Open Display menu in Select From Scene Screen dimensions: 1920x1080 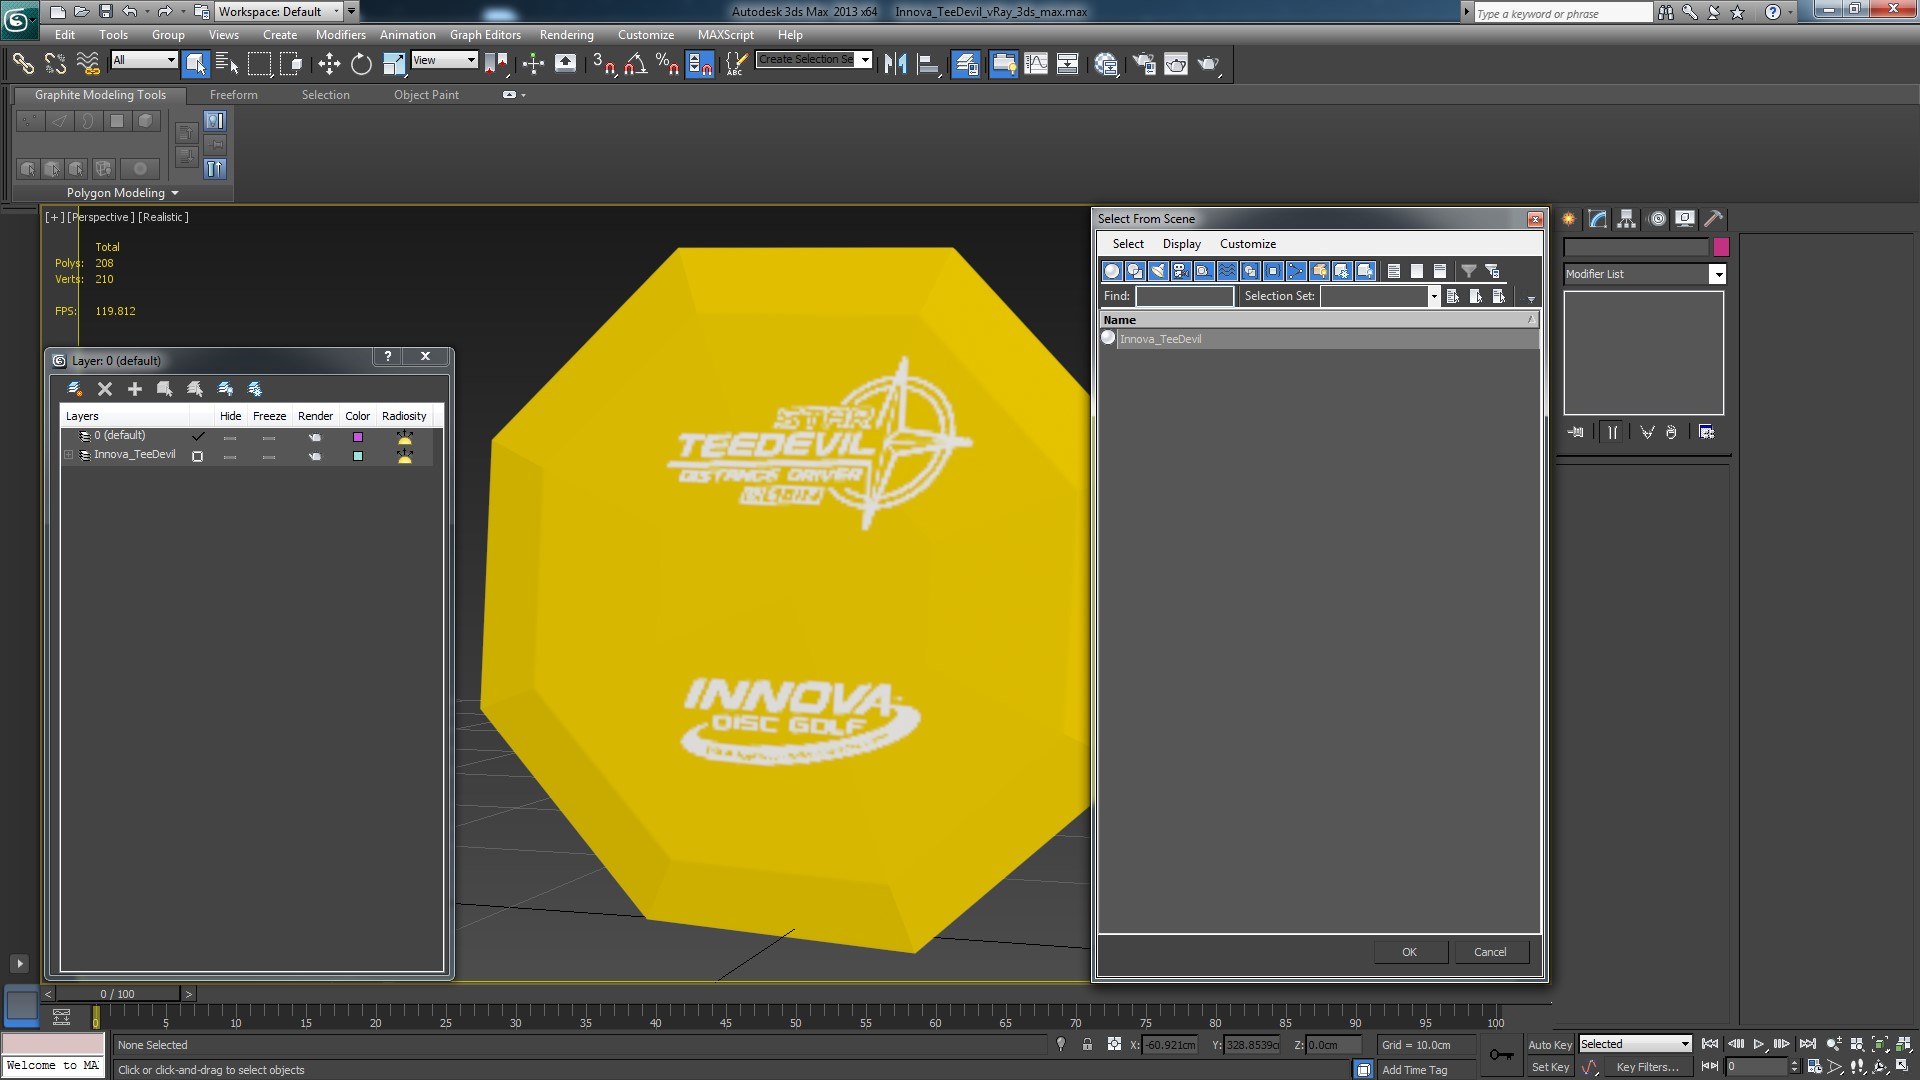[x=1181, y=244]
